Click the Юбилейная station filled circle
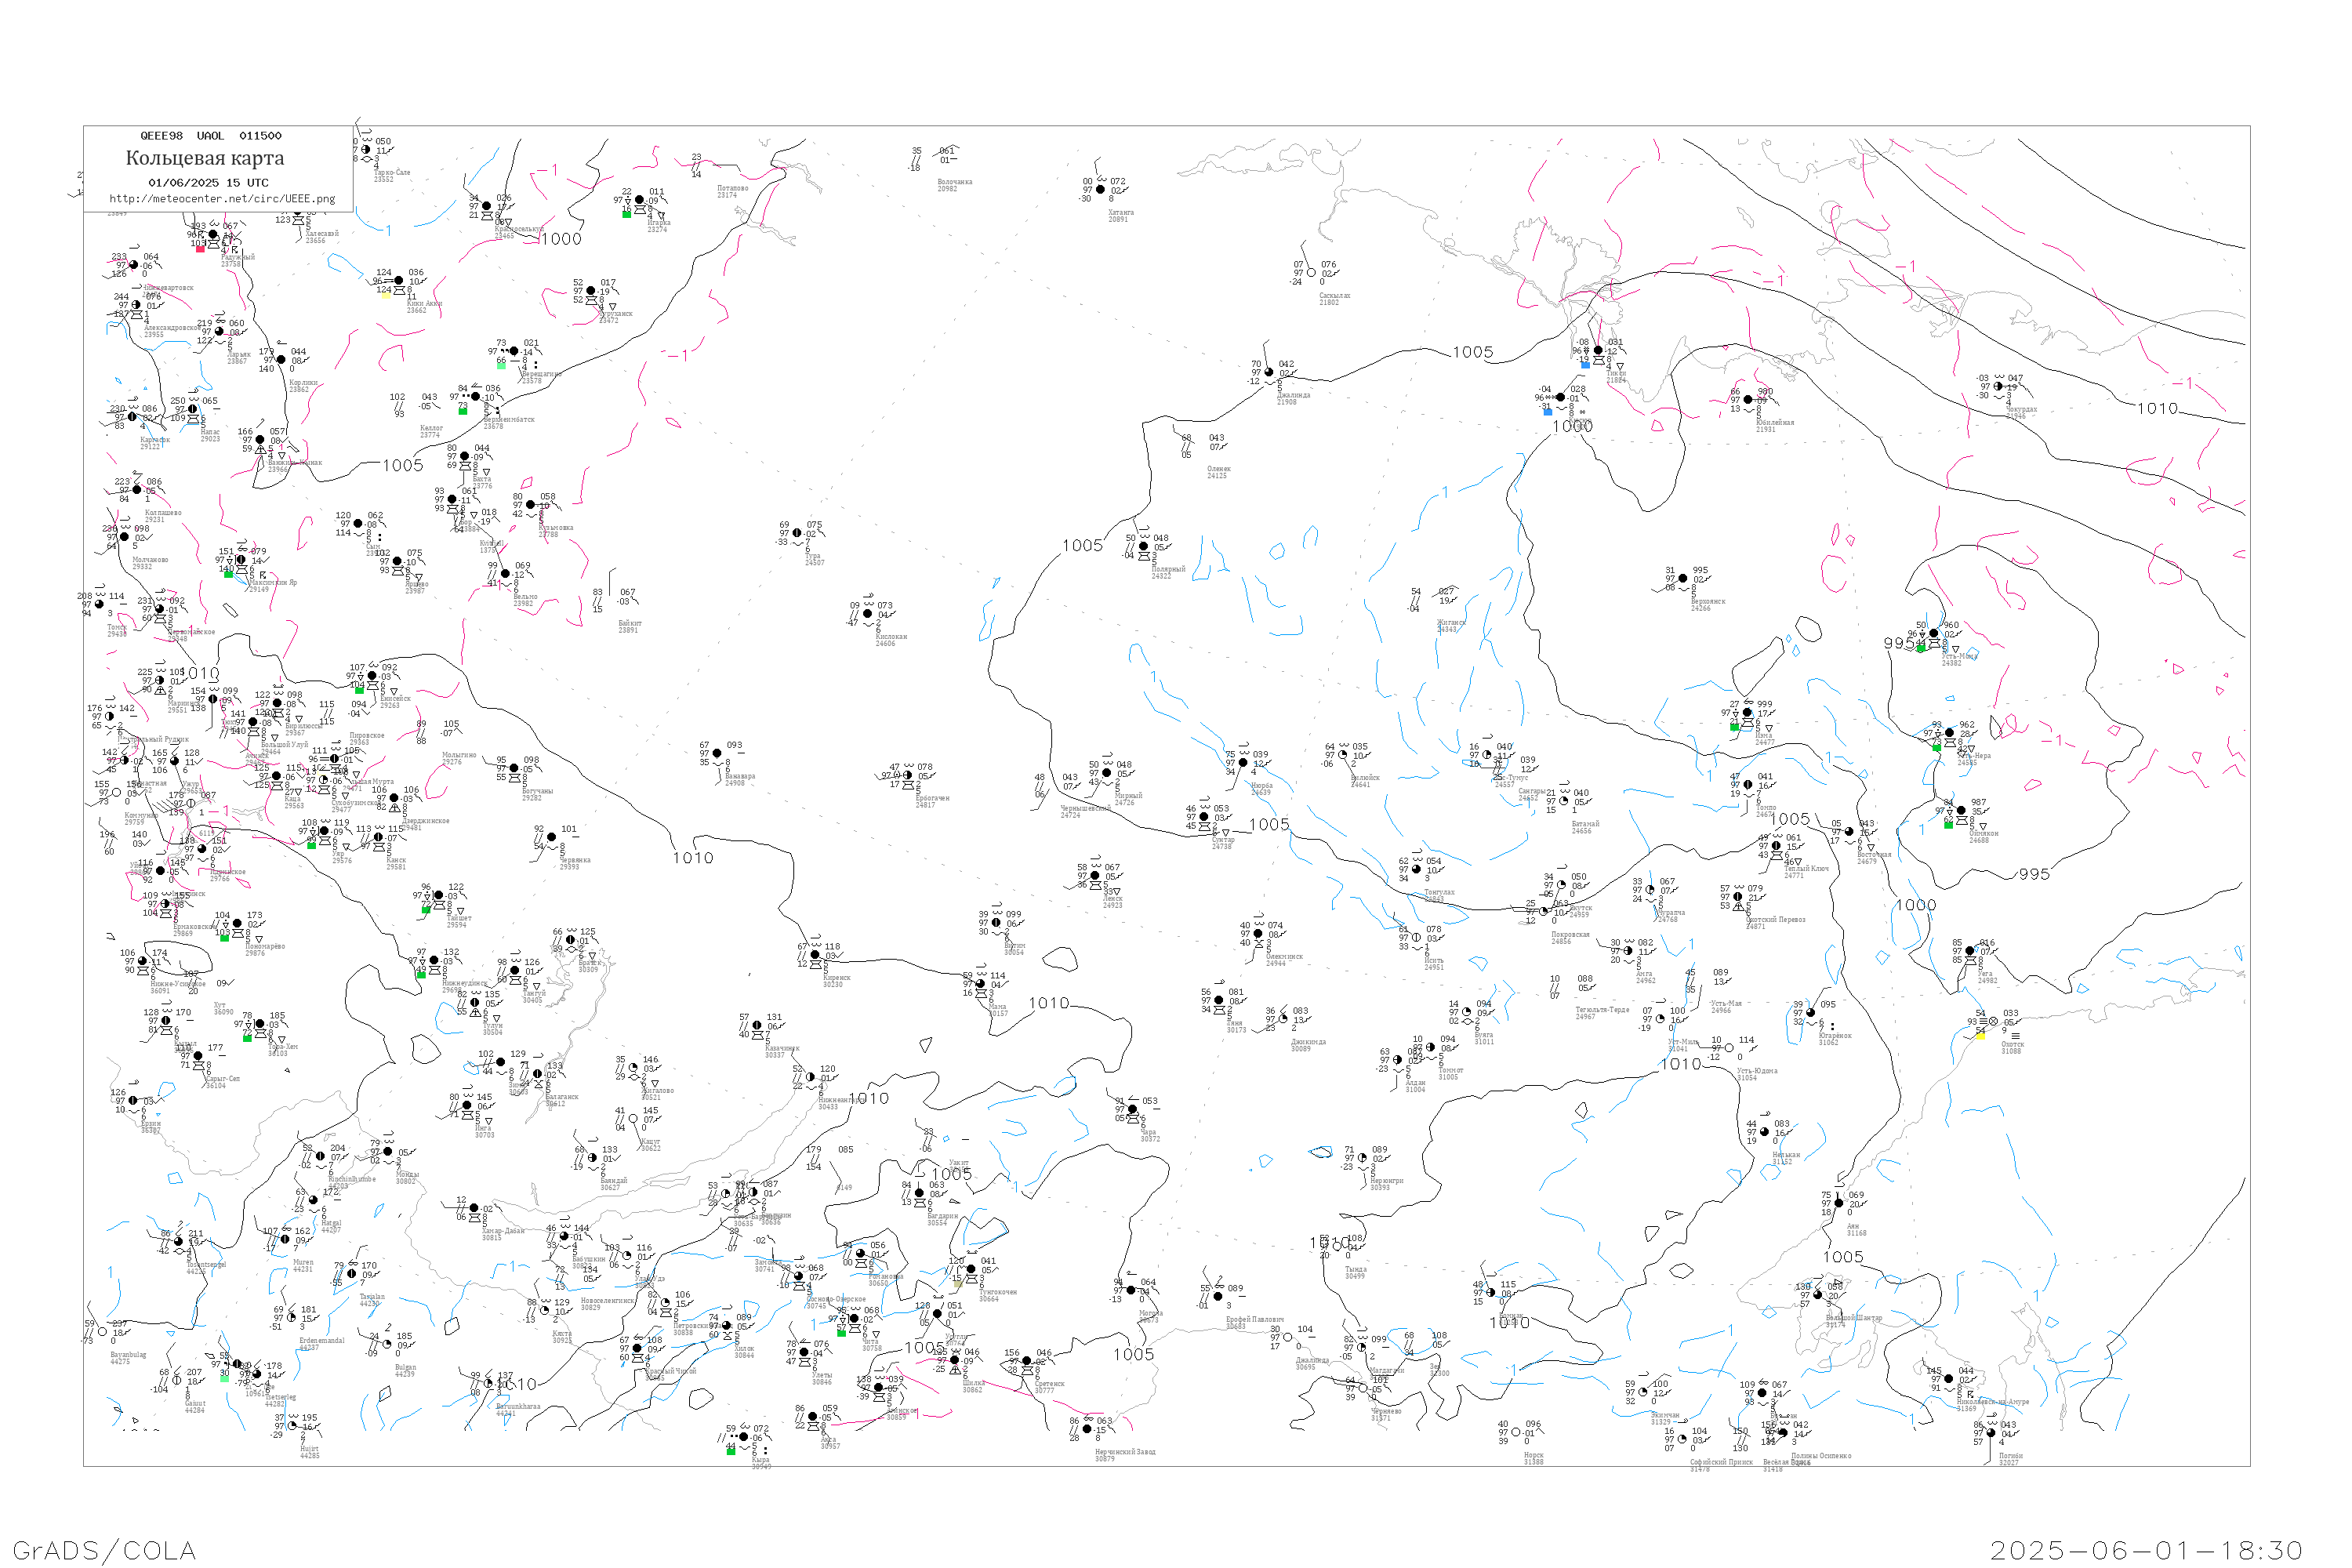2352x1568 pixels. (1748, 399)
